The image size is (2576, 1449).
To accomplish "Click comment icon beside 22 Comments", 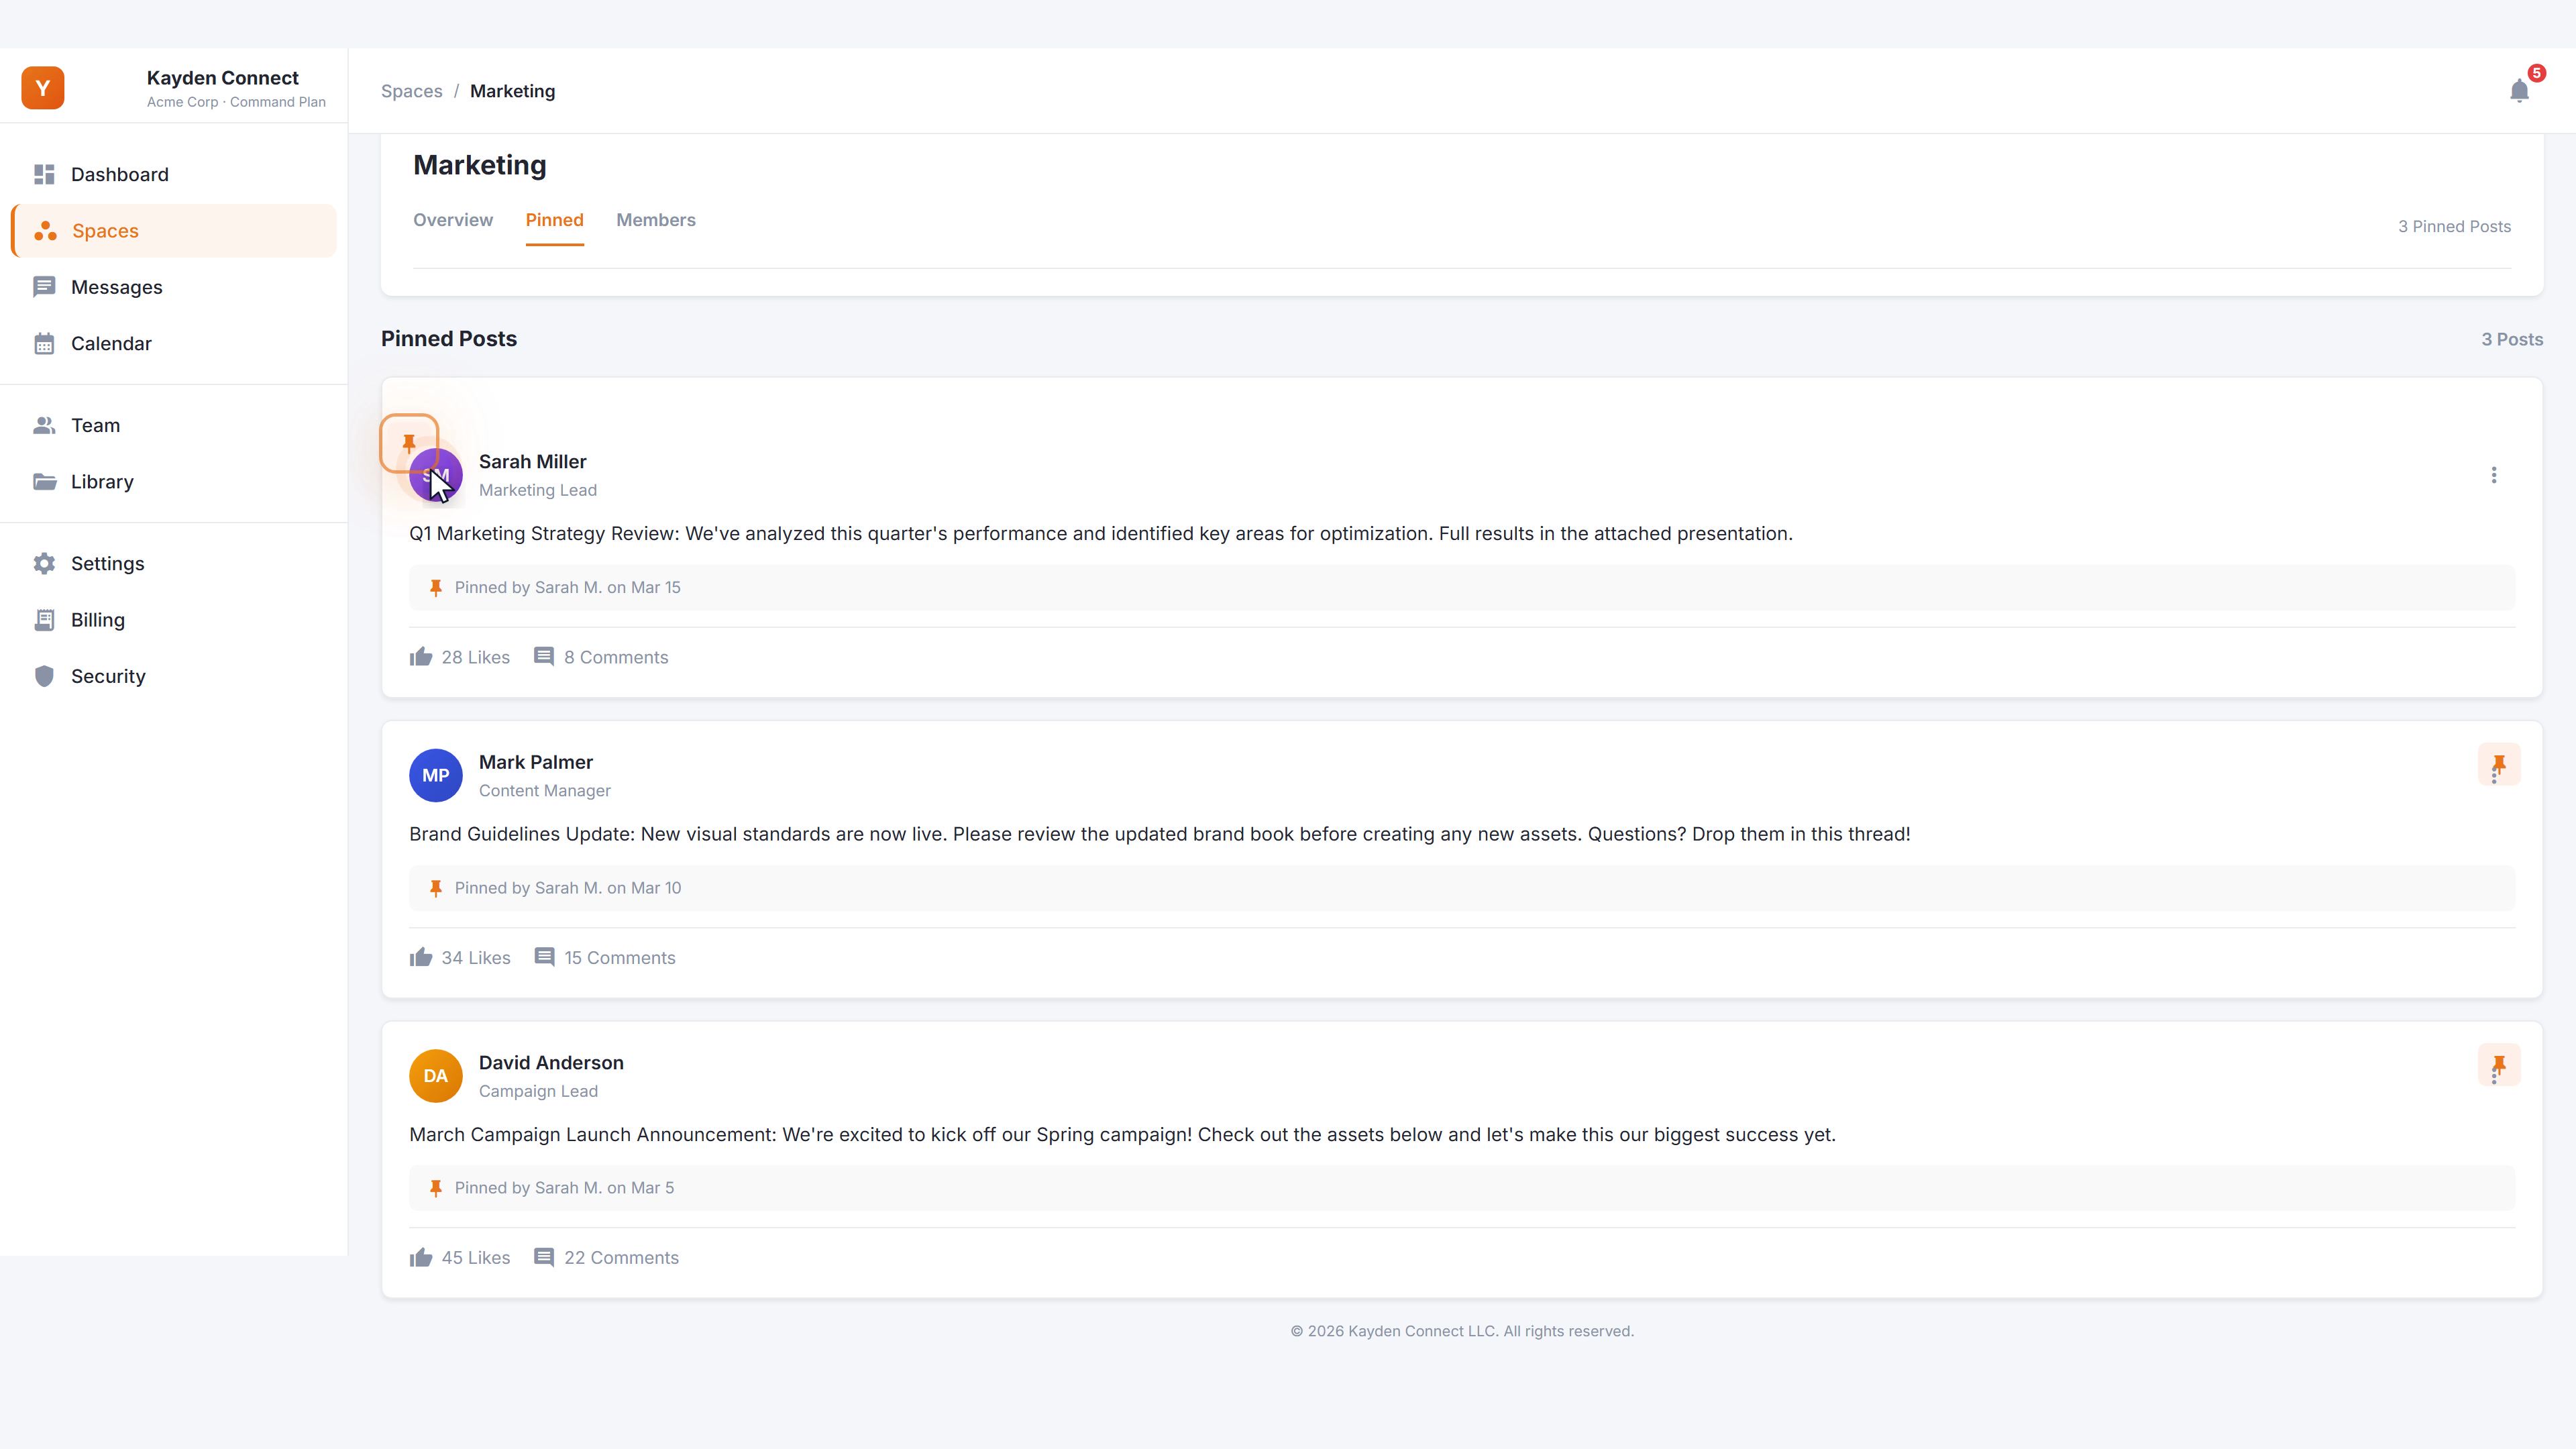I will pyautogui.click(x=544, y=1258).
